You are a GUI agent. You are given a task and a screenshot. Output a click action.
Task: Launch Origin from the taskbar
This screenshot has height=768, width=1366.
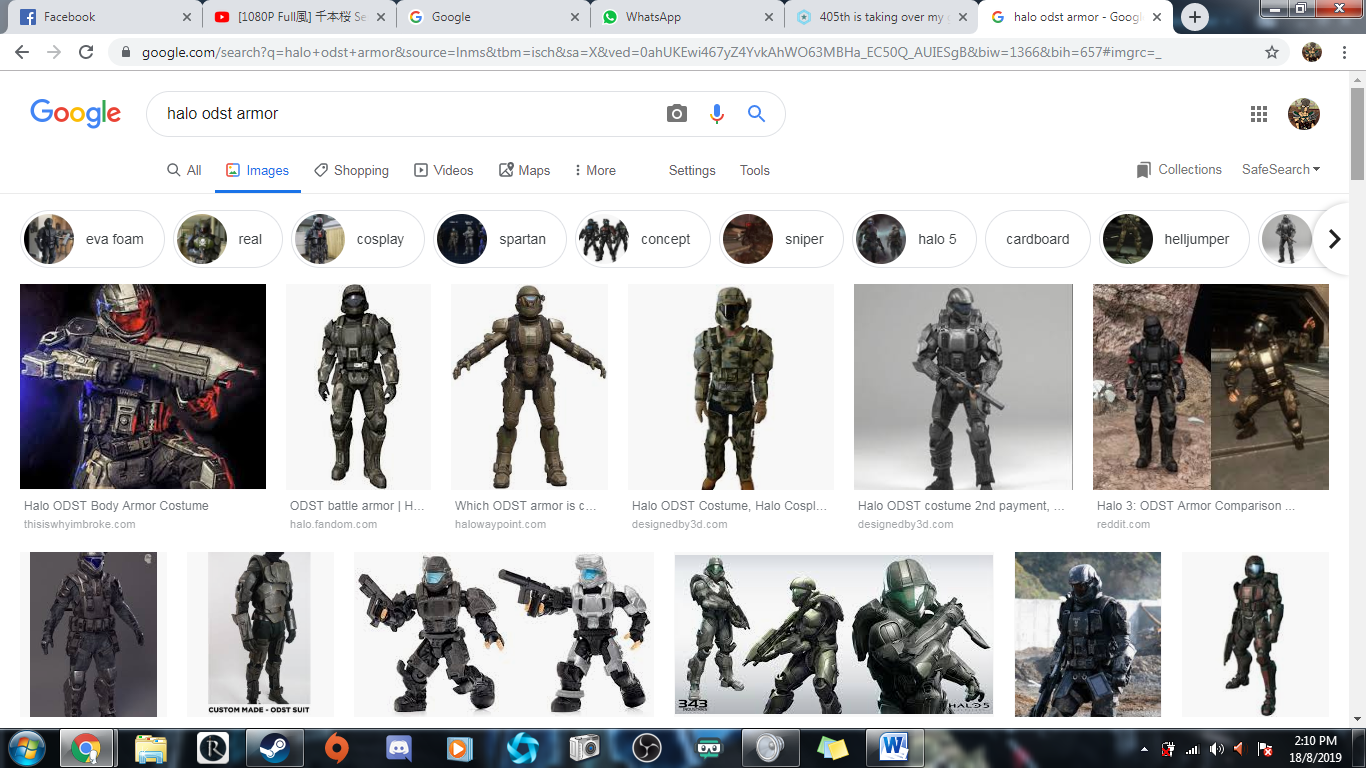coord(337,748)
